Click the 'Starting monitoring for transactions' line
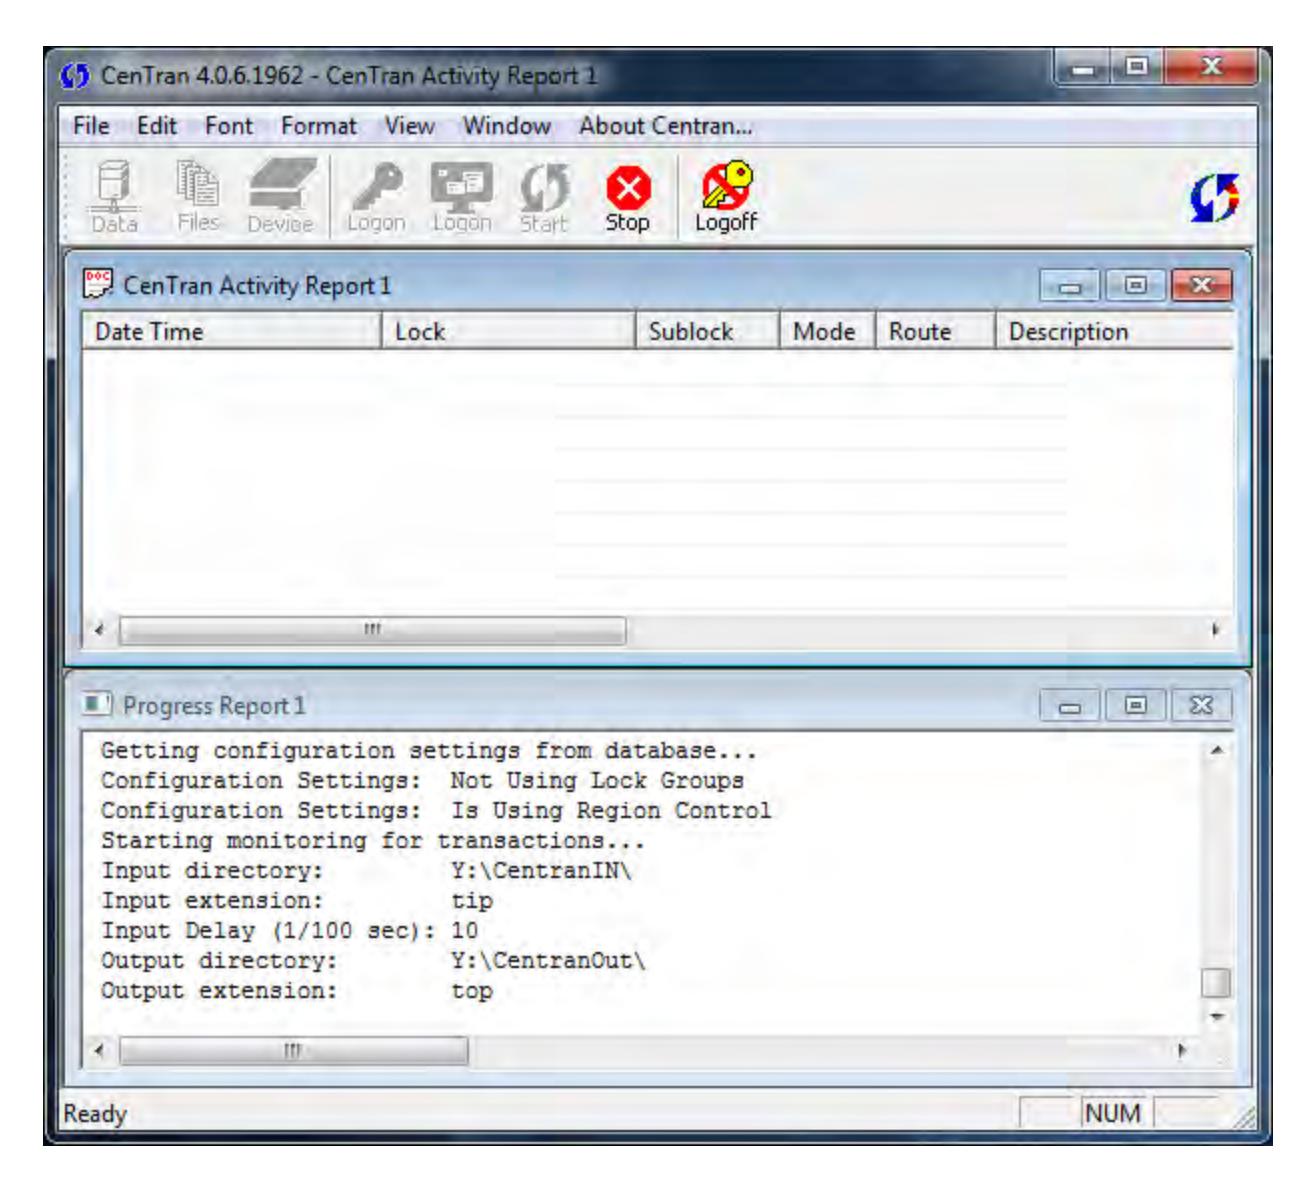This screenshot has height=1178, width=1311. 373,840
